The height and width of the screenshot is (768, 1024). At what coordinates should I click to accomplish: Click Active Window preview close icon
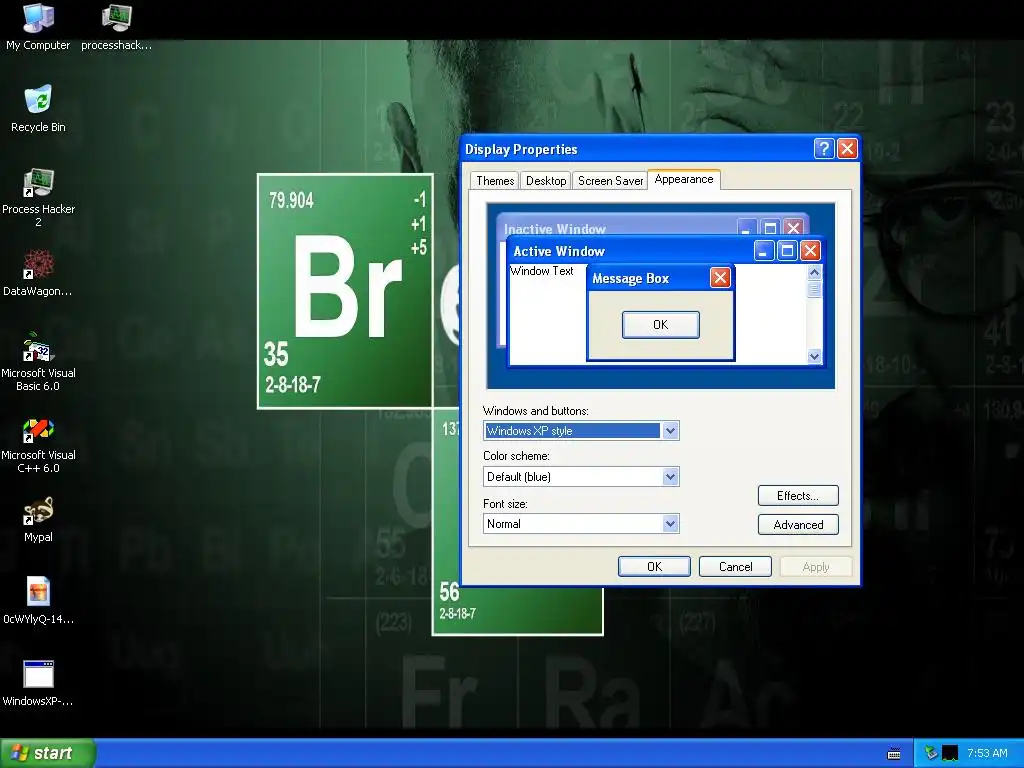pyautogui.click(x=810, y=251)
